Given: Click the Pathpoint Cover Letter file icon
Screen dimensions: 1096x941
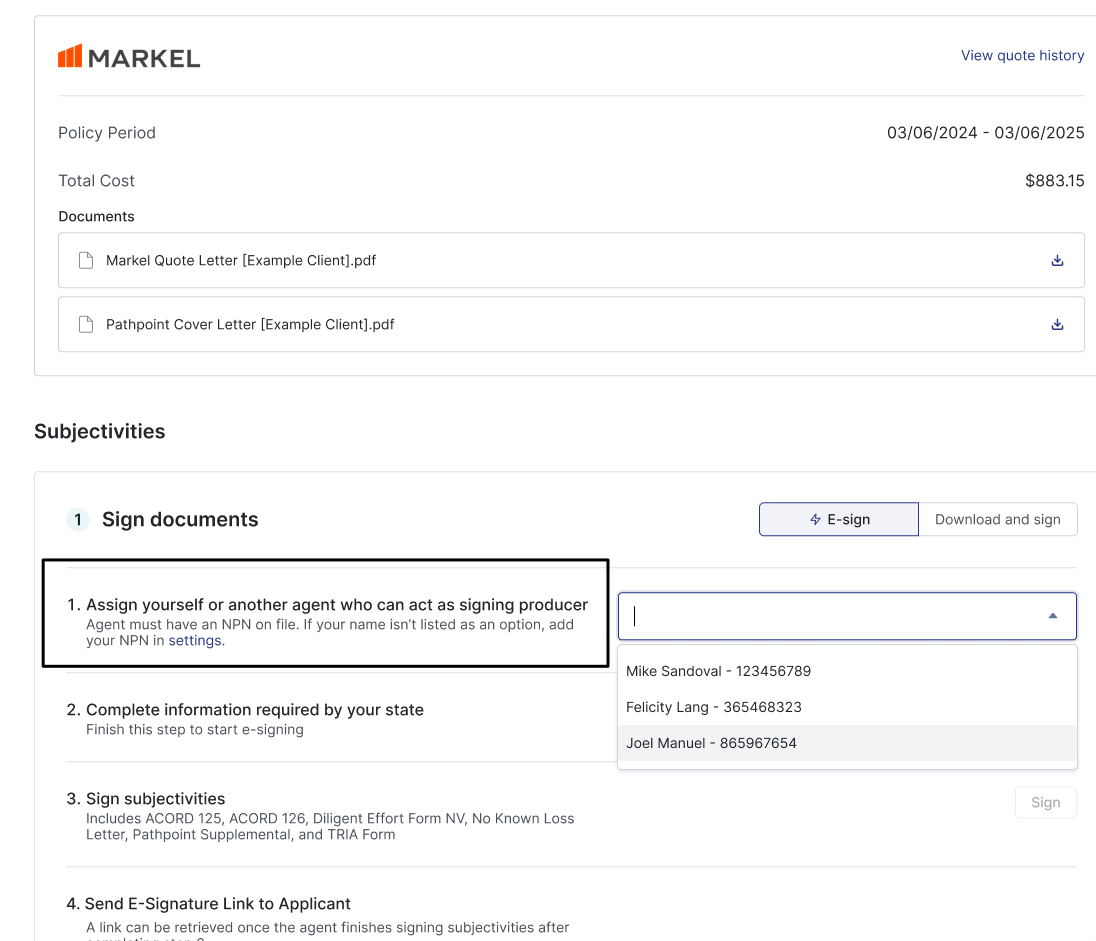Looking at the screenshot, I should click(x=86, y=325).
